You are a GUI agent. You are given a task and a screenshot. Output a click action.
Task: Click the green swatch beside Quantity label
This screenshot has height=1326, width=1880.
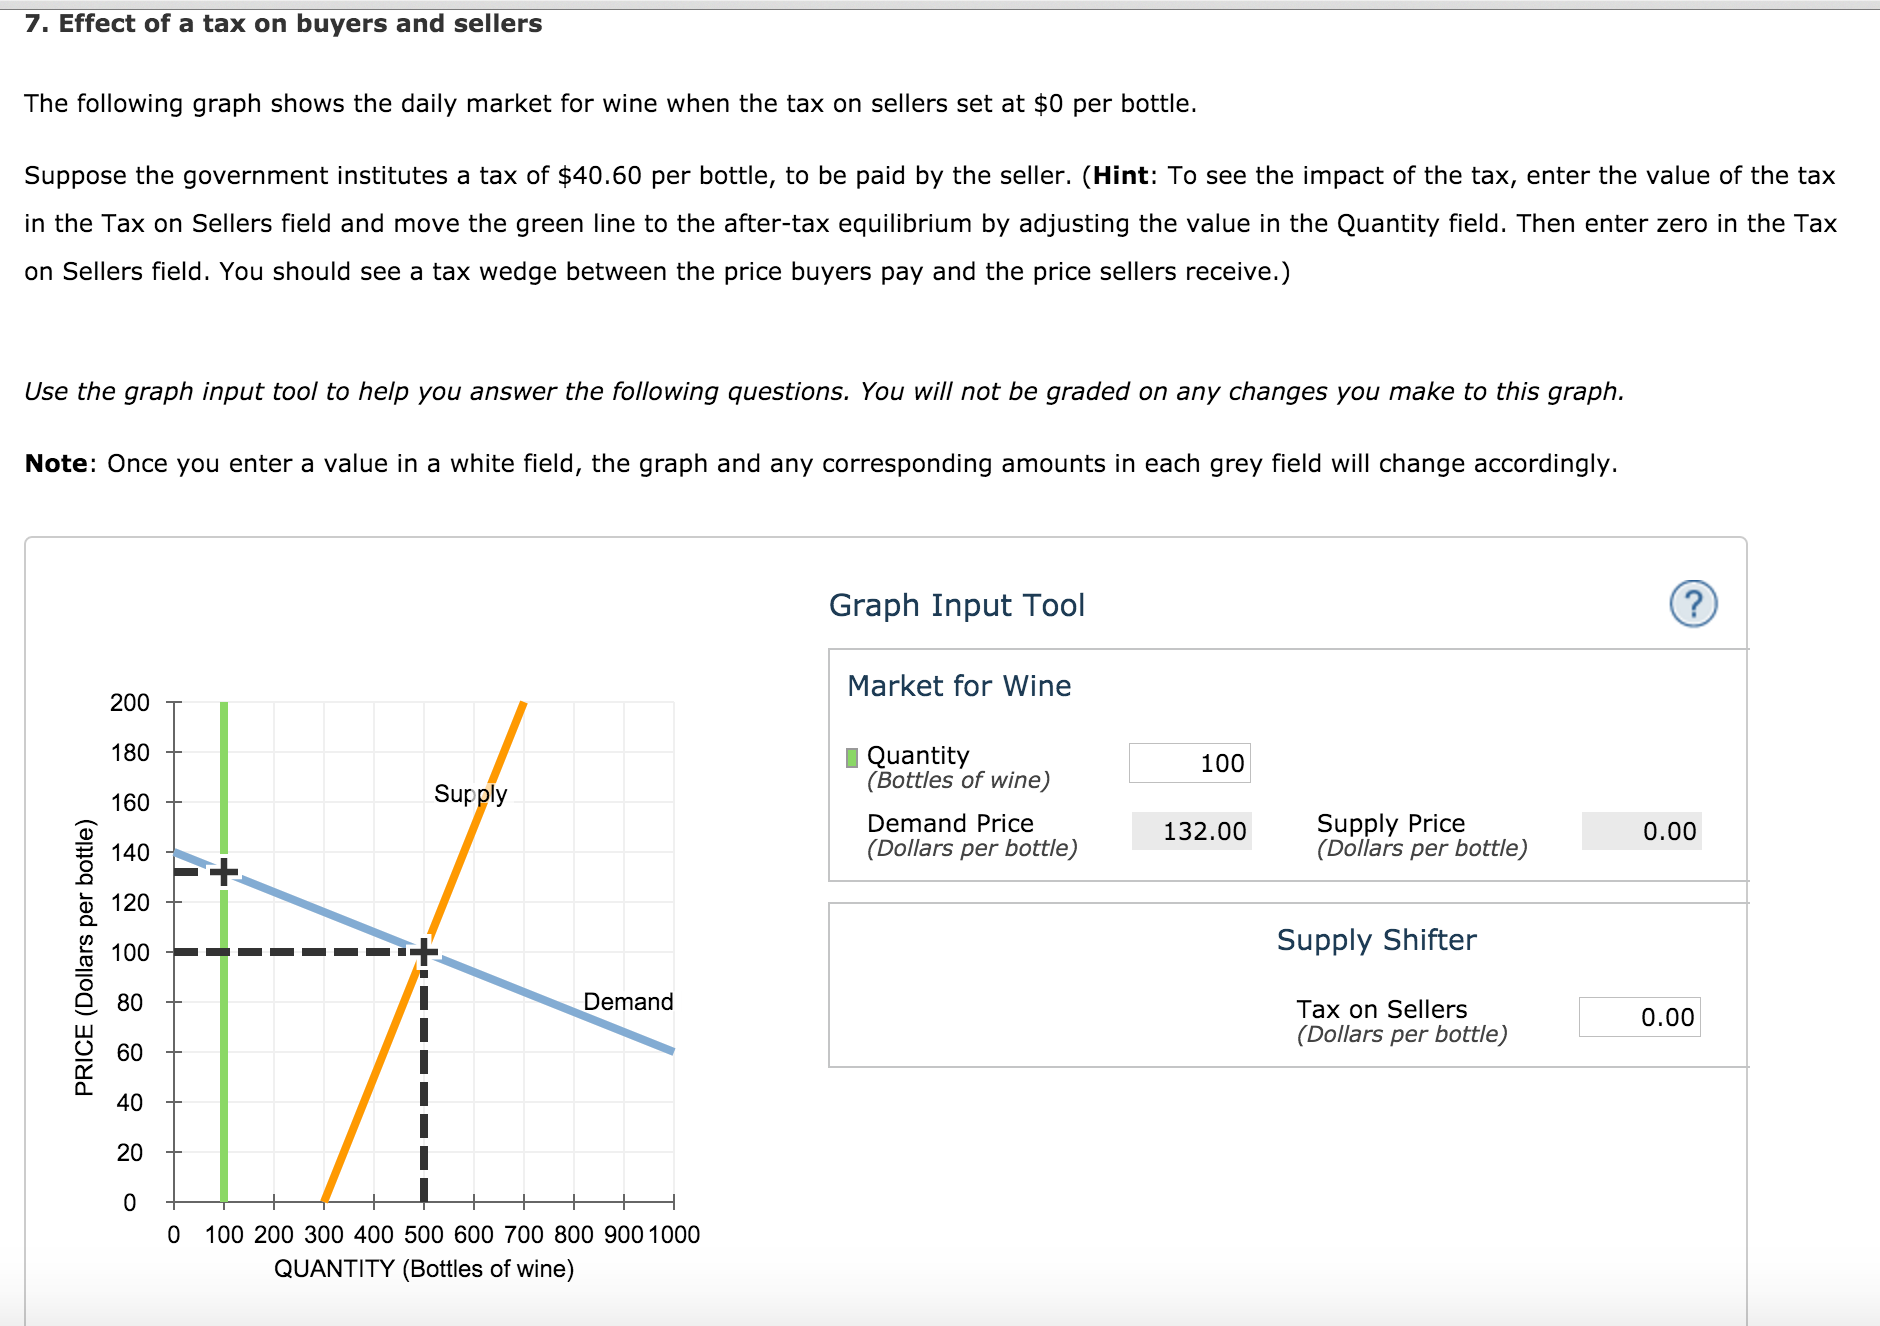[x=852, y=757]
